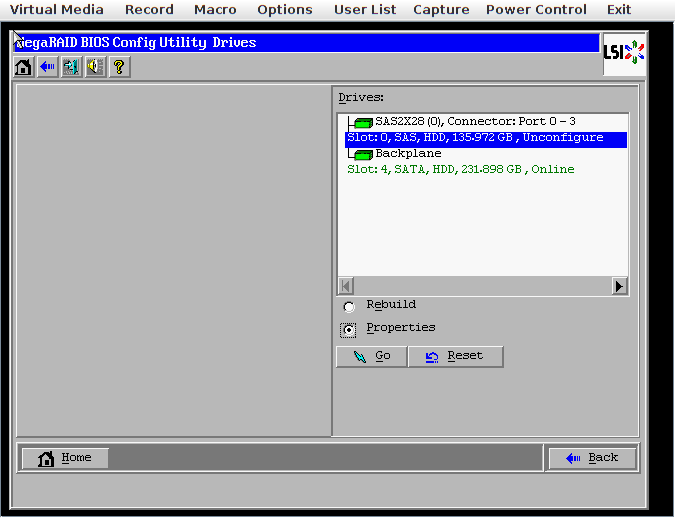The height and width of the screenshot is (518, 675).
Task: Open the Virtual Media menu
Action: [56, 9]
